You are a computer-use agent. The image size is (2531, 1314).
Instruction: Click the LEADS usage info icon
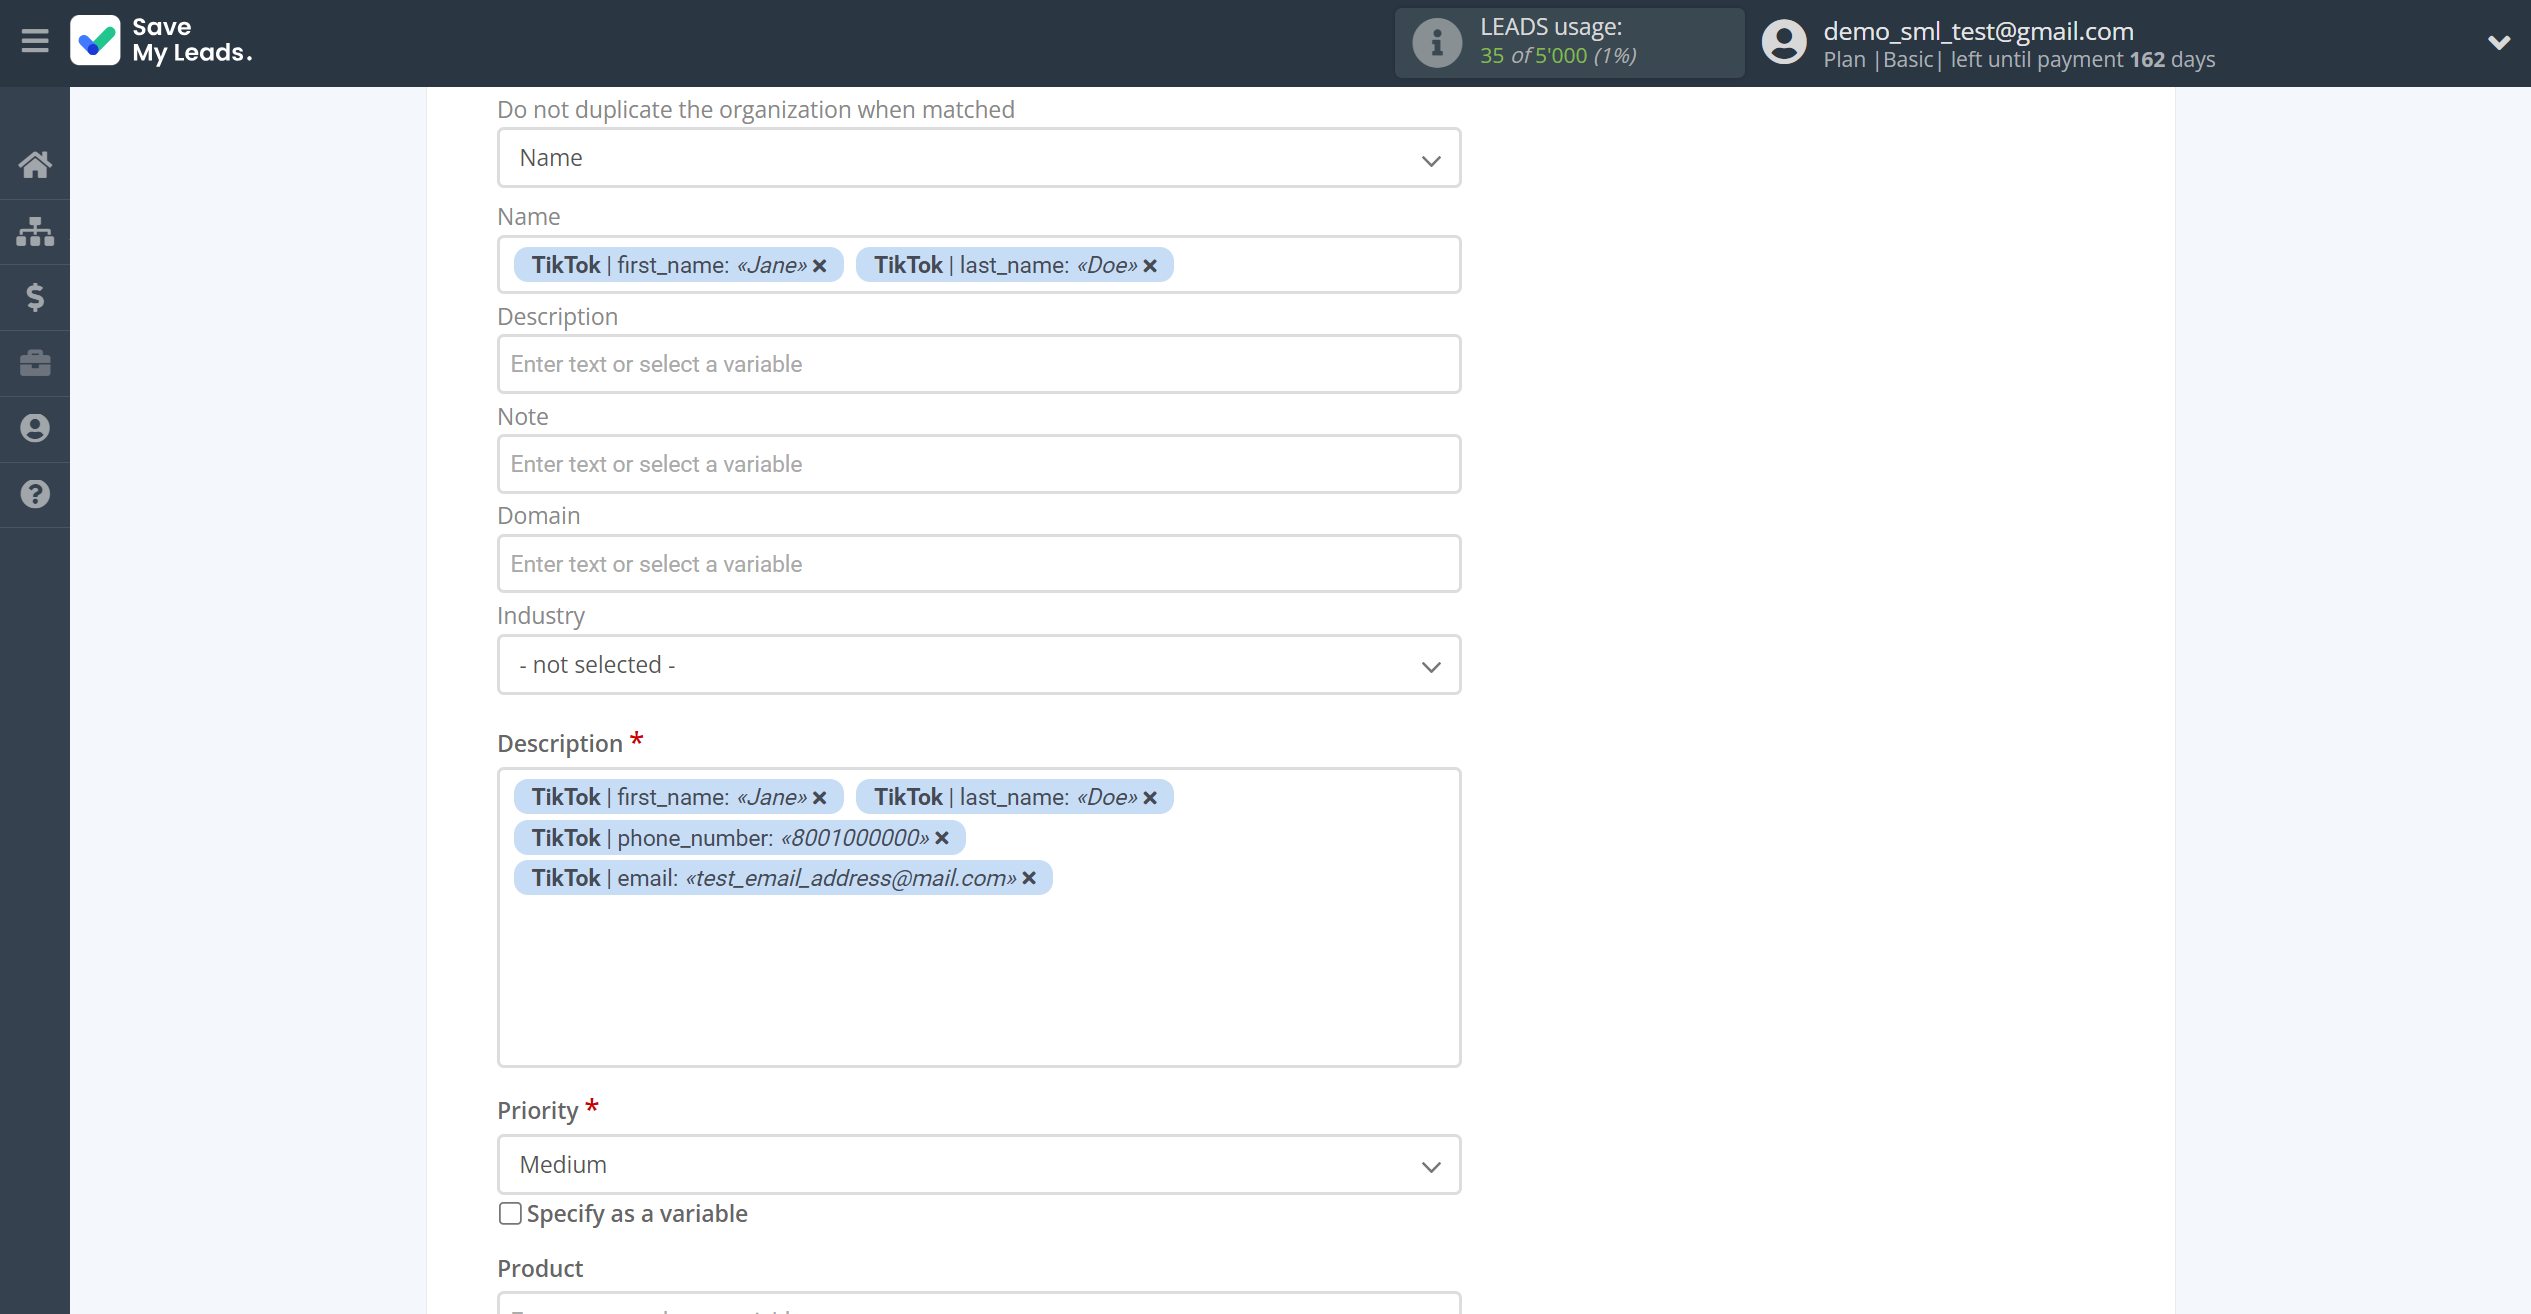pos(1436,43)
